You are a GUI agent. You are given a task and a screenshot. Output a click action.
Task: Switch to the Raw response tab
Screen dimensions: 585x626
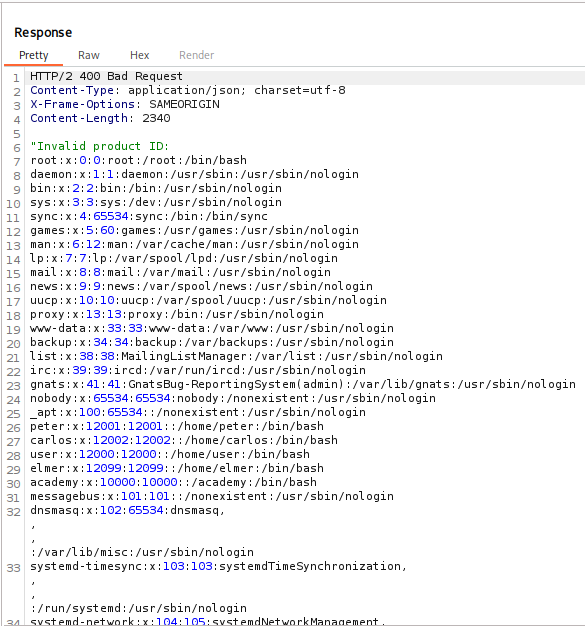(x=89, y=55)
